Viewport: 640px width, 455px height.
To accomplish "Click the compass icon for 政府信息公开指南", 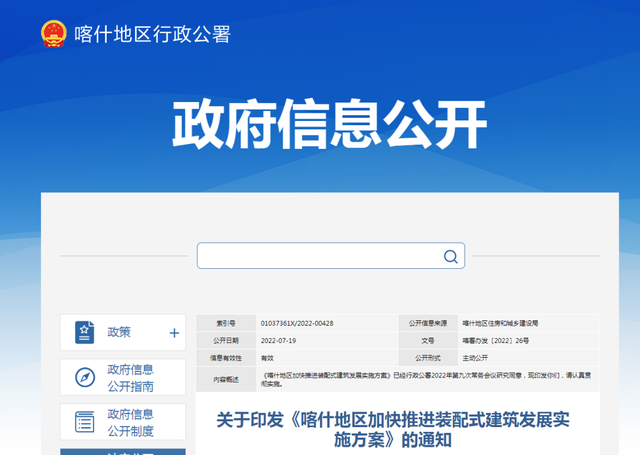I will (x=85, y=377).
